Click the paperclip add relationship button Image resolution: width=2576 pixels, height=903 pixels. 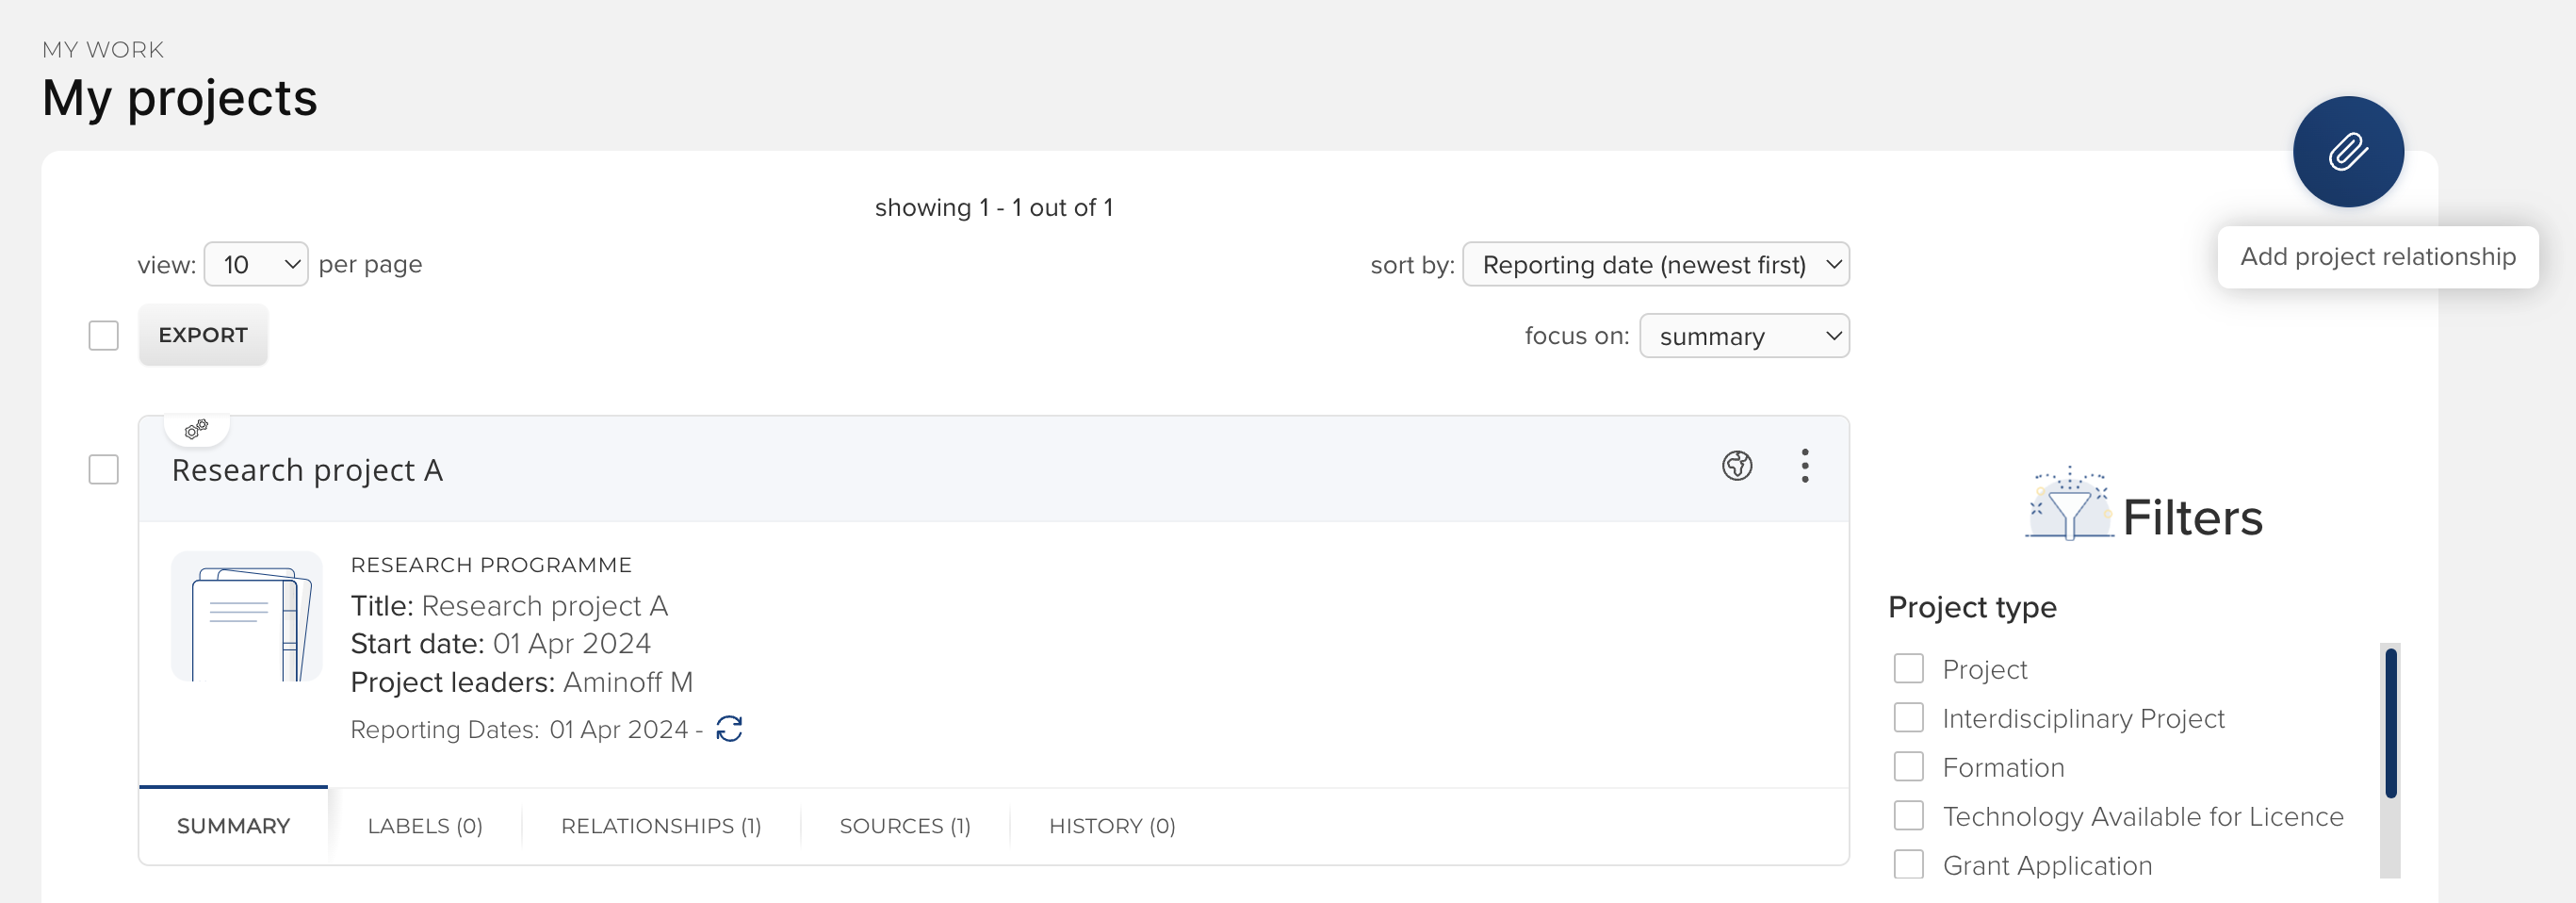[x=2347, y=152]
